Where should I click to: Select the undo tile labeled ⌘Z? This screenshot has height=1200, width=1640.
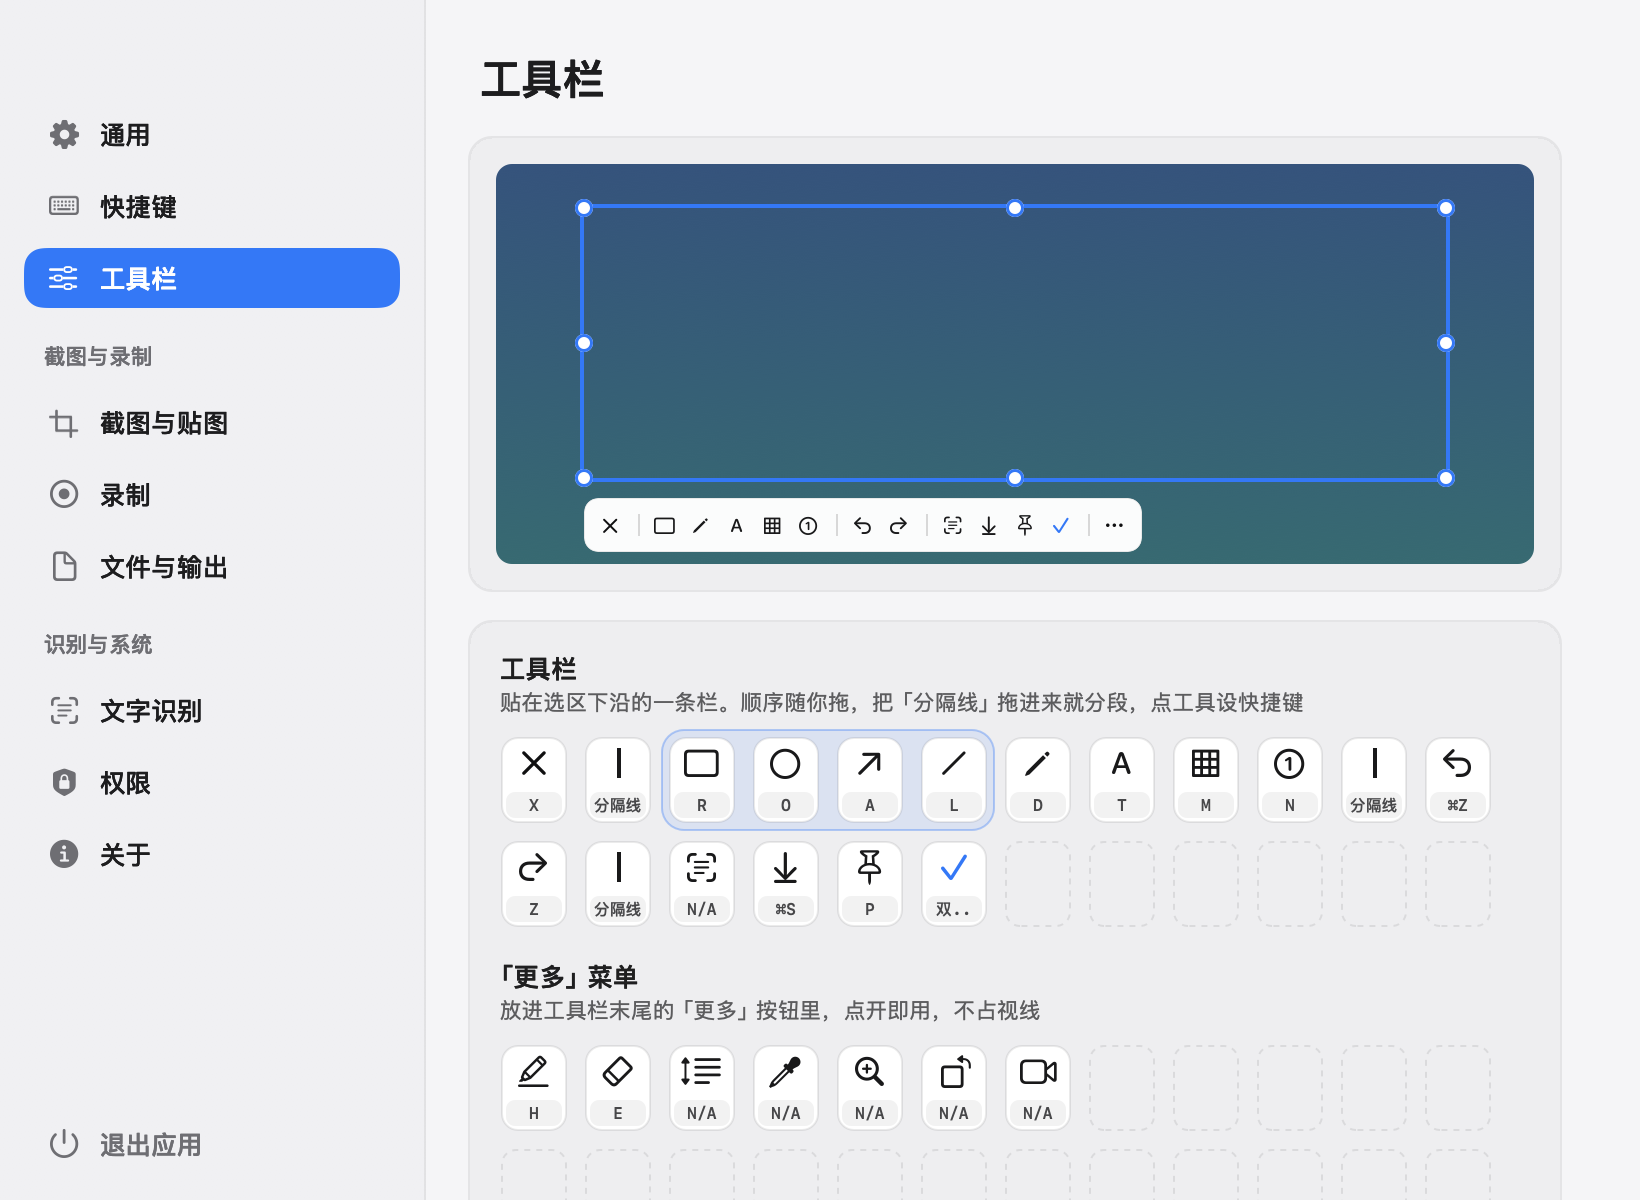pyautogui.click(x=1458, y=780)
